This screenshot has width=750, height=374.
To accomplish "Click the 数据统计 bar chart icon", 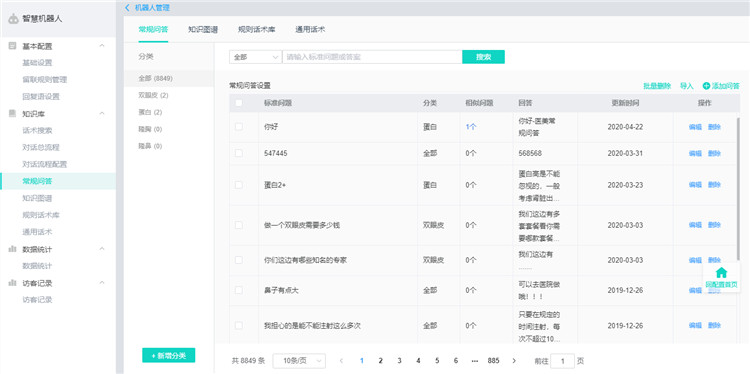I will click(x=12, y=249).
